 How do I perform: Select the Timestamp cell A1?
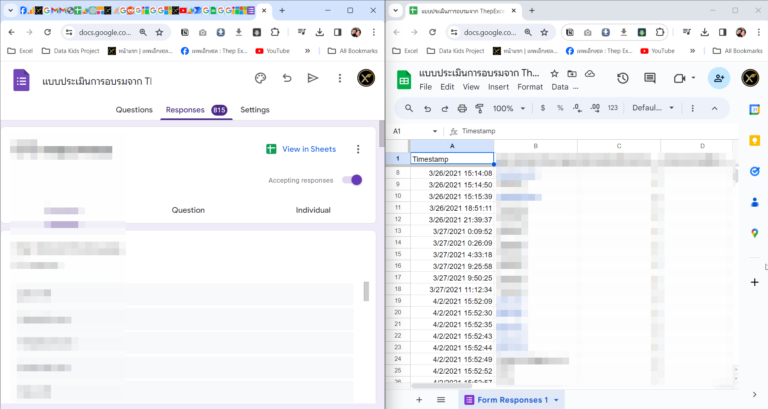click(452, 159)
